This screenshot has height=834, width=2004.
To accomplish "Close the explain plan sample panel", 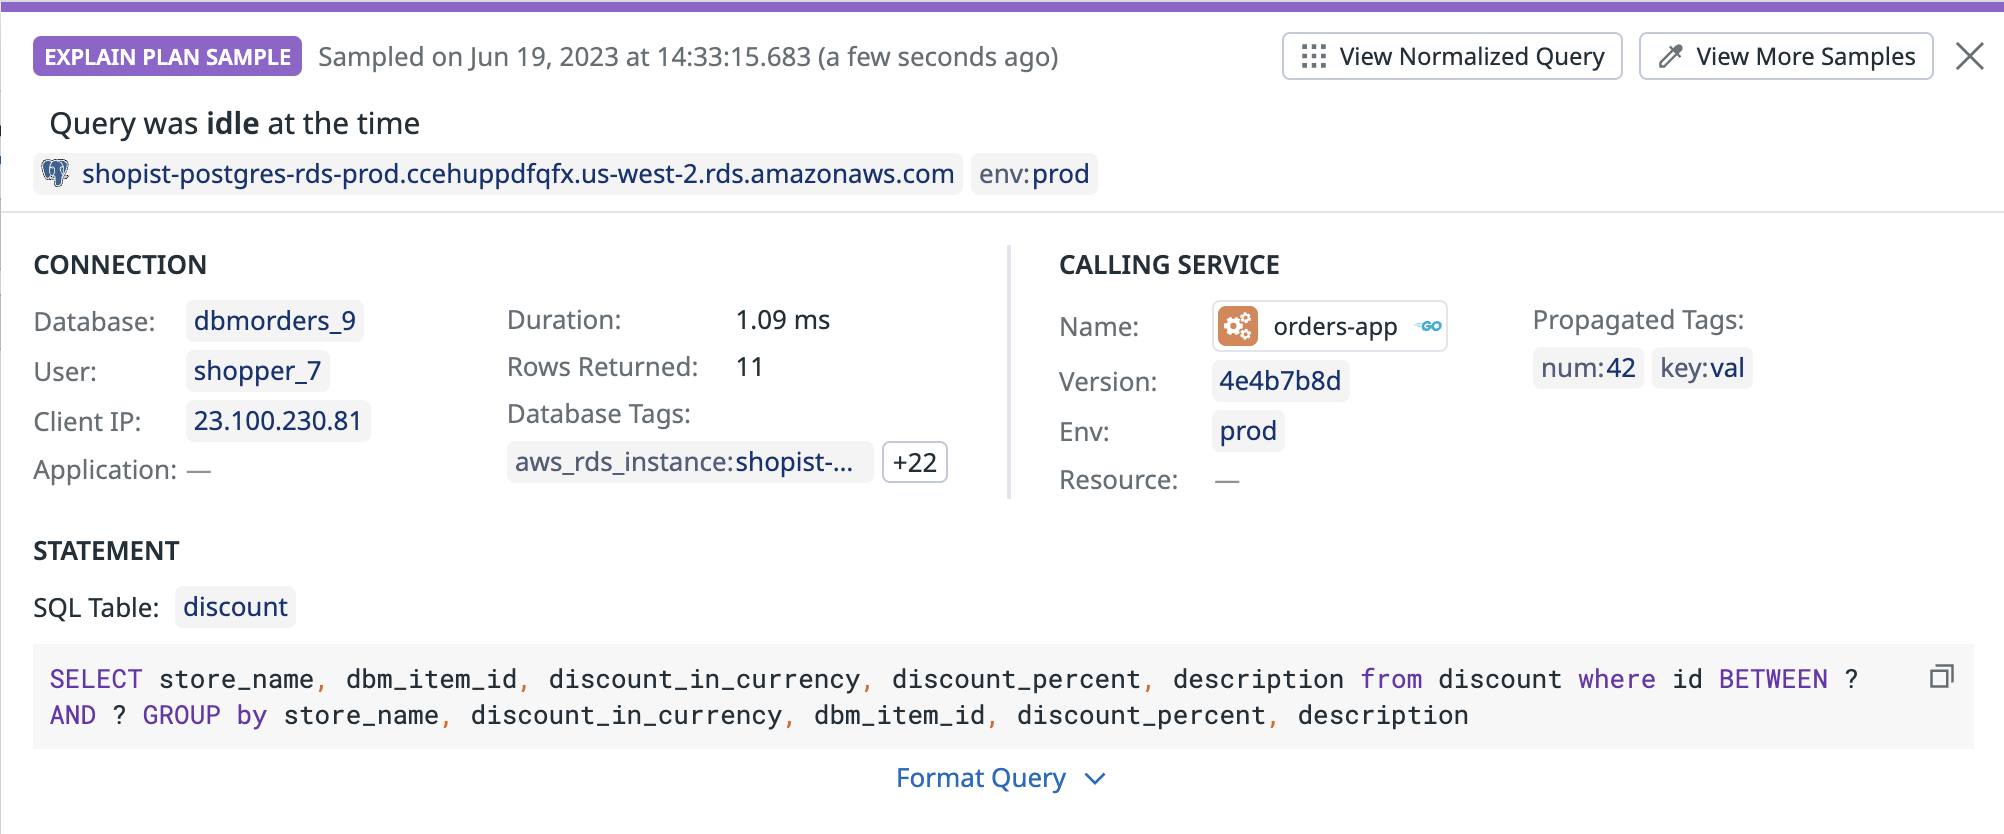I will coord(1969,56).
